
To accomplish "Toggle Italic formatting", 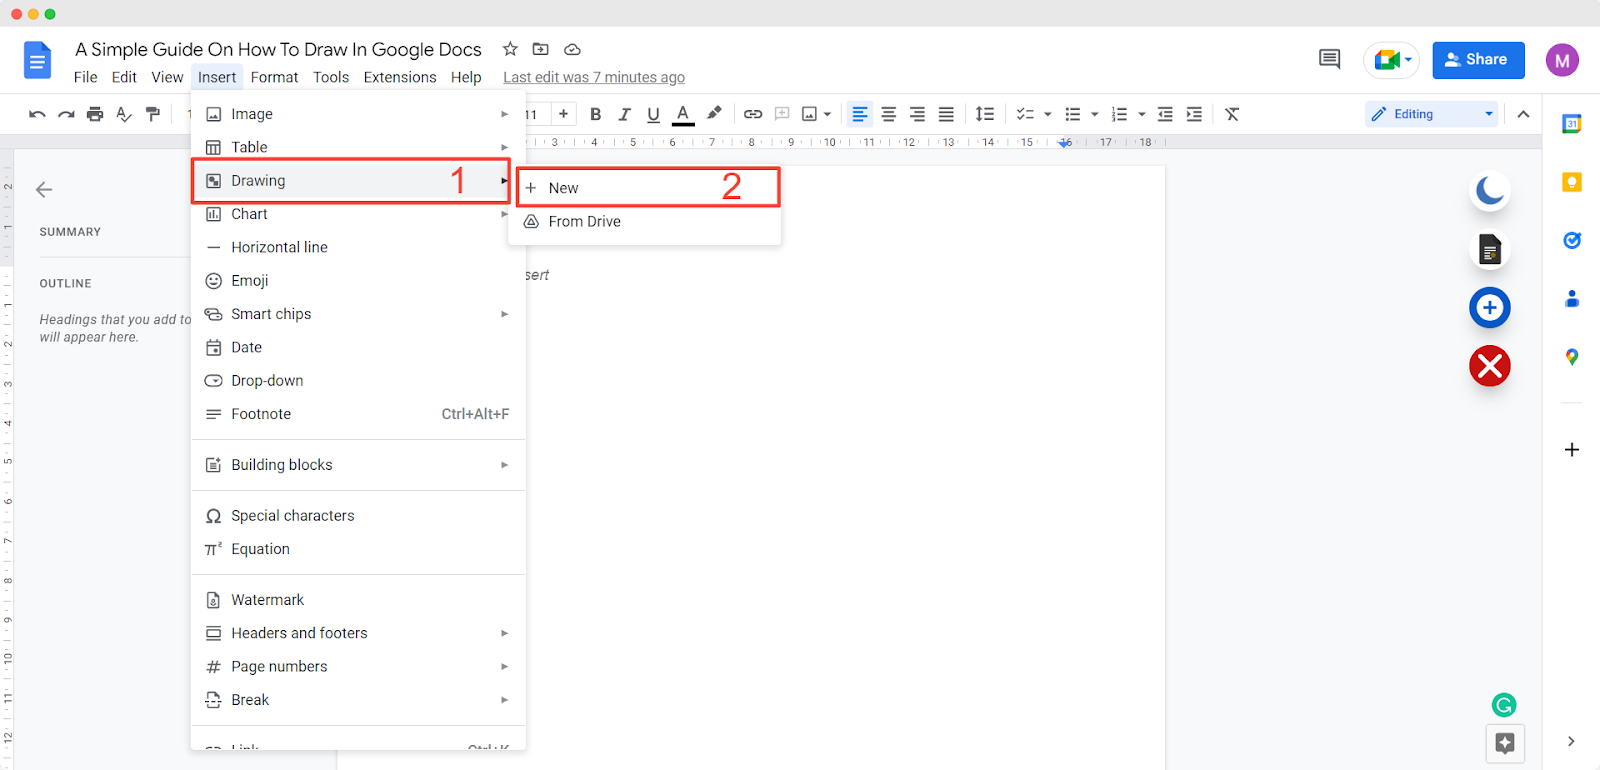I will pos(624,114).
